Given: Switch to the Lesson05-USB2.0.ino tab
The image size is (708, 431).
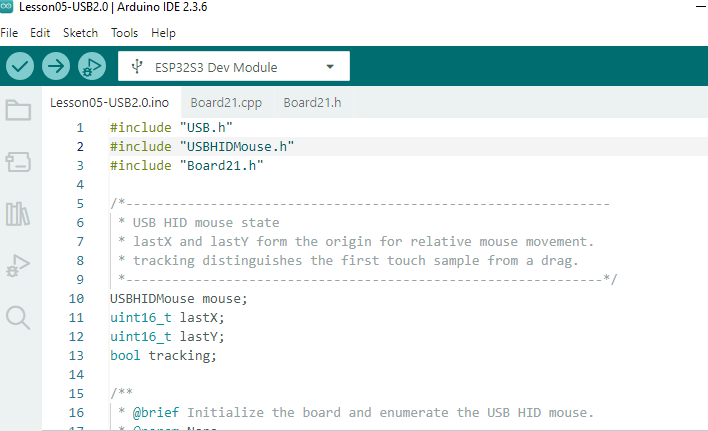Looking at the screenshot, I should point(110,102).
